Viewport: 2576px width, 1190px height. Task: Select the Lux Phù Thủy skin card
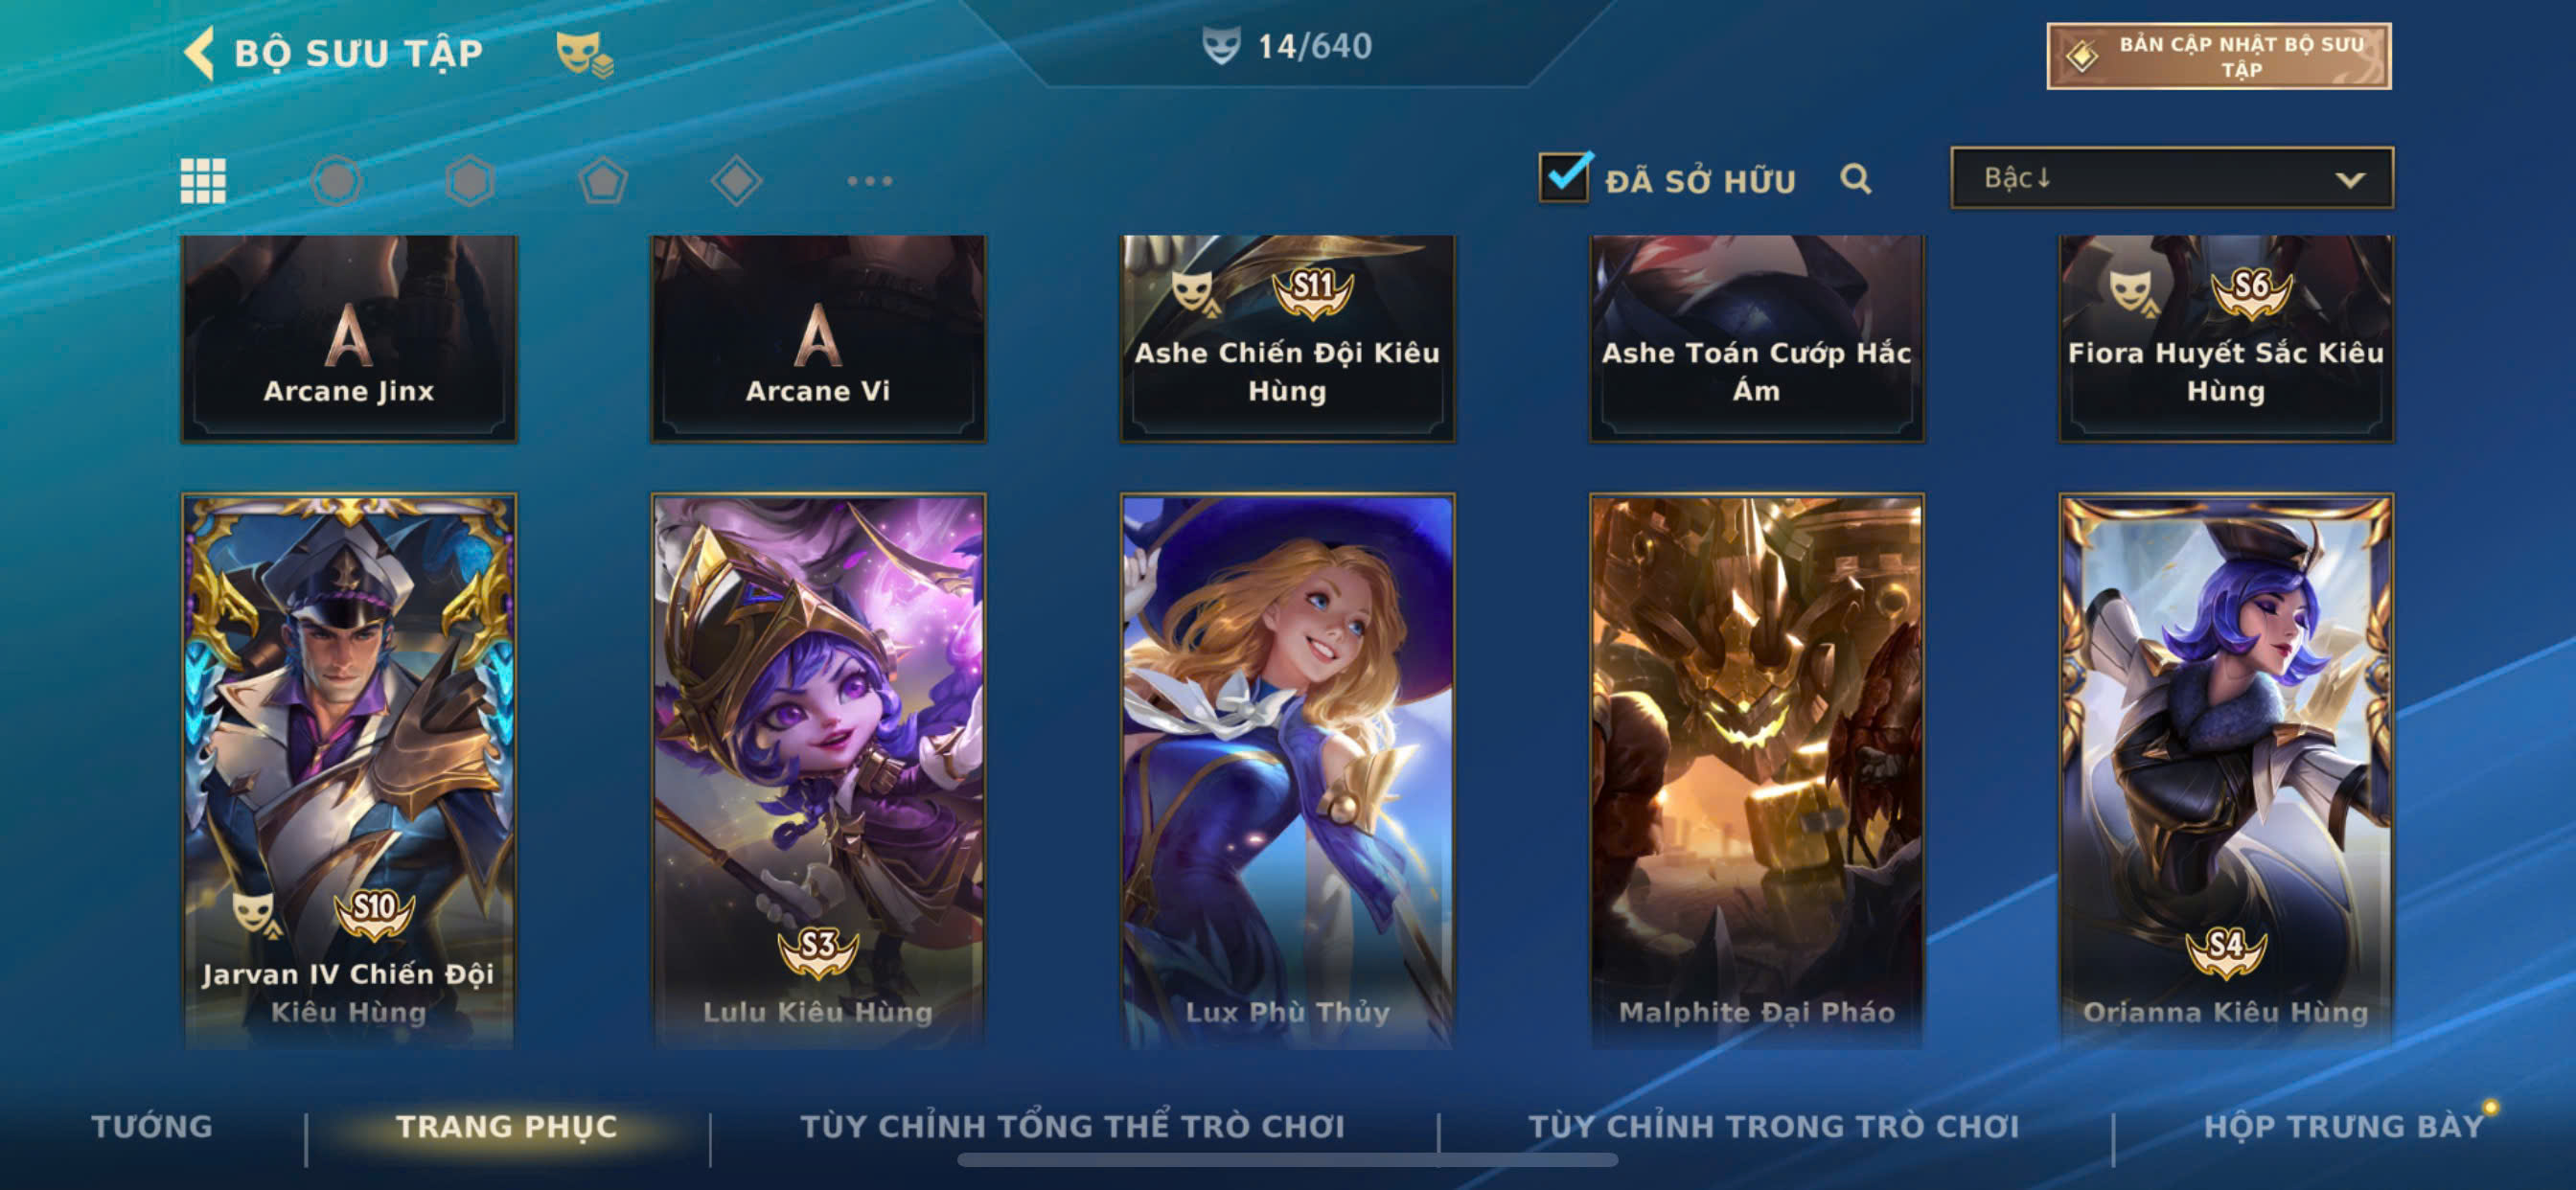[x=1287, y=770]
